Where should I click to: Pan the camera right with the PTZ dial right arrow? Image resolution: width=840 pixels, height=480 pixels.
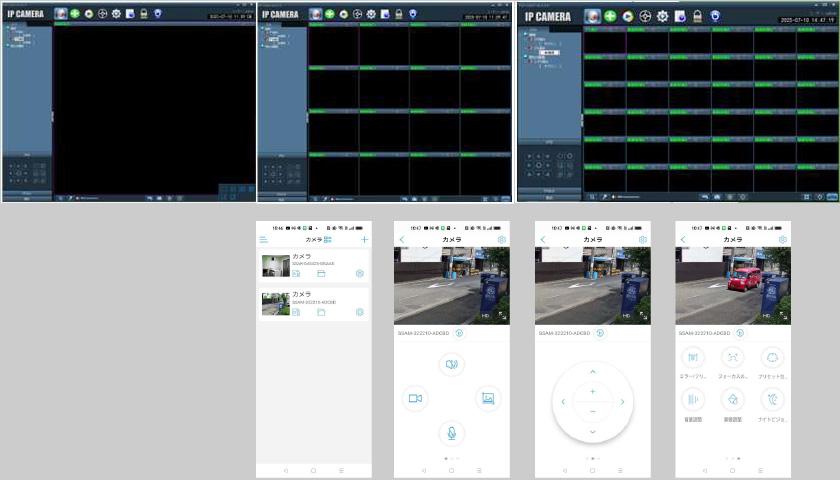pos(622,401)
